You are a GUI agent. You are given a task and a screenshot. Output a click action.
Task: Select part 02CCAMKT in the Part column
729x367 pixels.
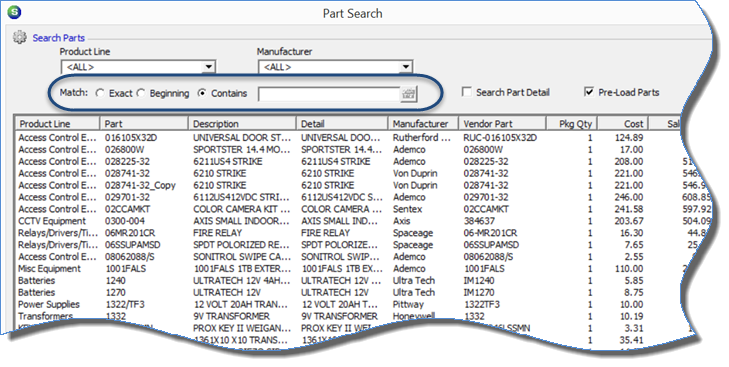click(127, 209)
